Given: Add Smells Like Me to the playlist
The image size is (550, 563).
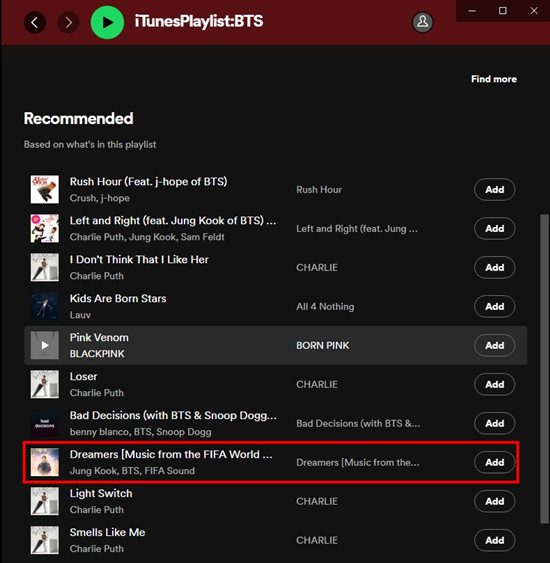Looking at the screenshot, I should click(x=494, y=540).
